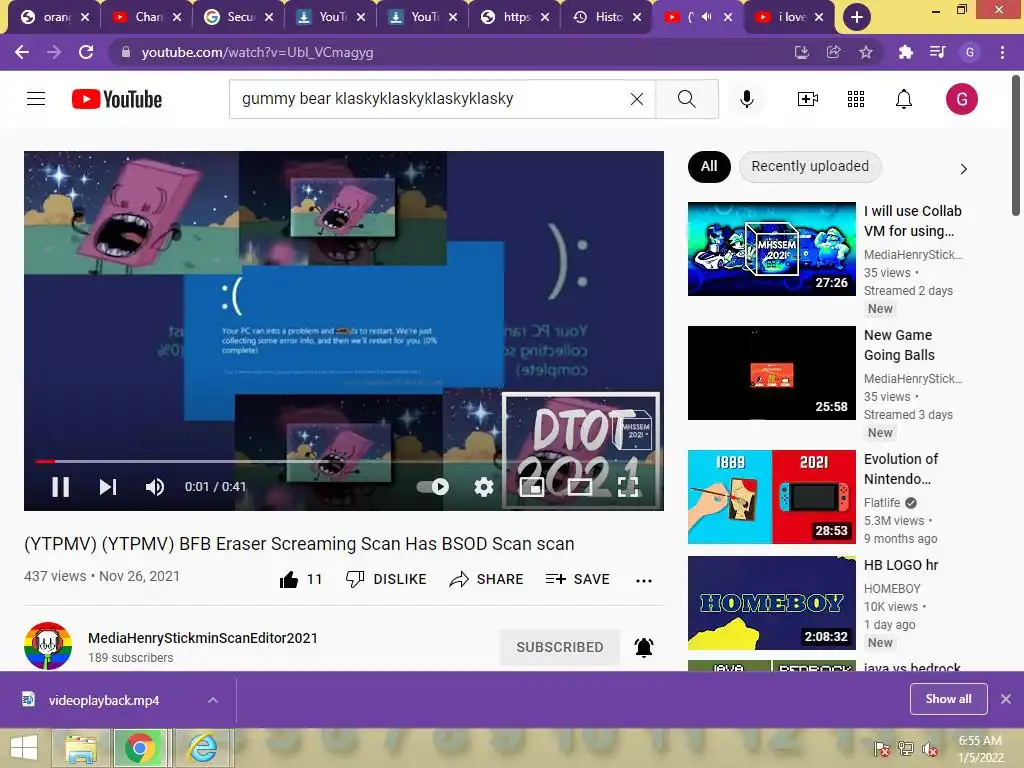The image size is (1024, 768).
Task: Bookmark this page with star
Action: click(866, 52)
